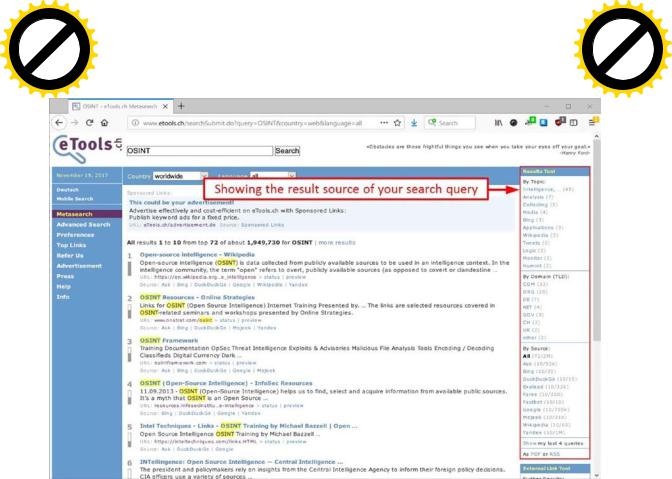Open the OSINT Framework result
This screenshot has width=672, height=479.
tap(169, 341)
